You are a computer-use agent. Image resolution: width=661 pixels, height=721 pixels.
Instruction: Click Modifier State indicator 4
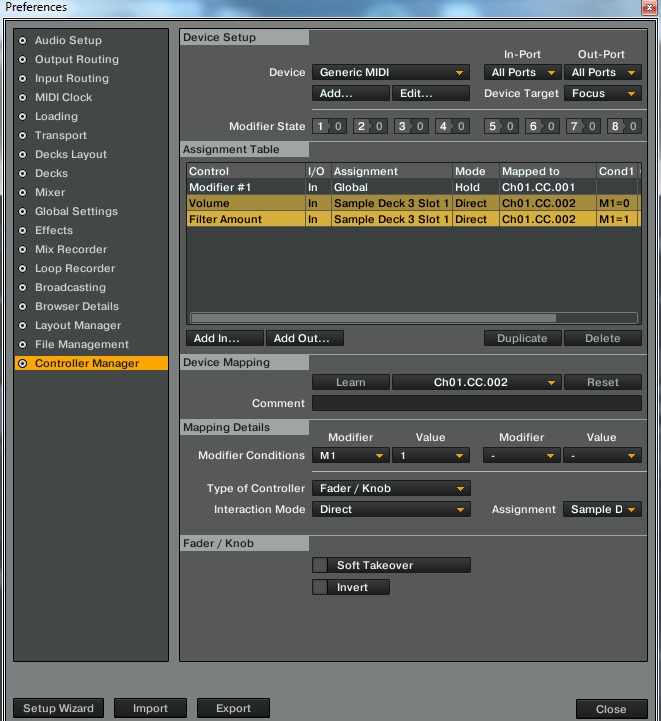(452, 126)
